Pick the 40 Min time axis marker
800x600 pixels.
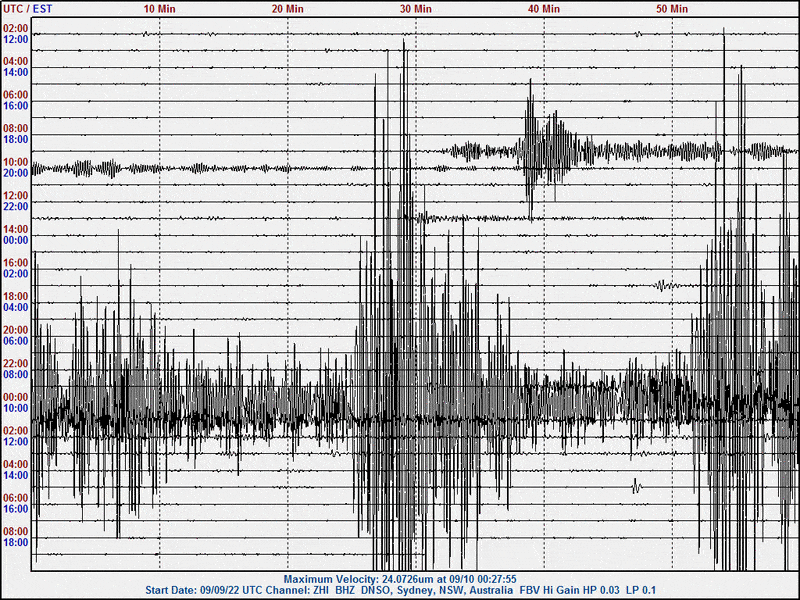544,8
